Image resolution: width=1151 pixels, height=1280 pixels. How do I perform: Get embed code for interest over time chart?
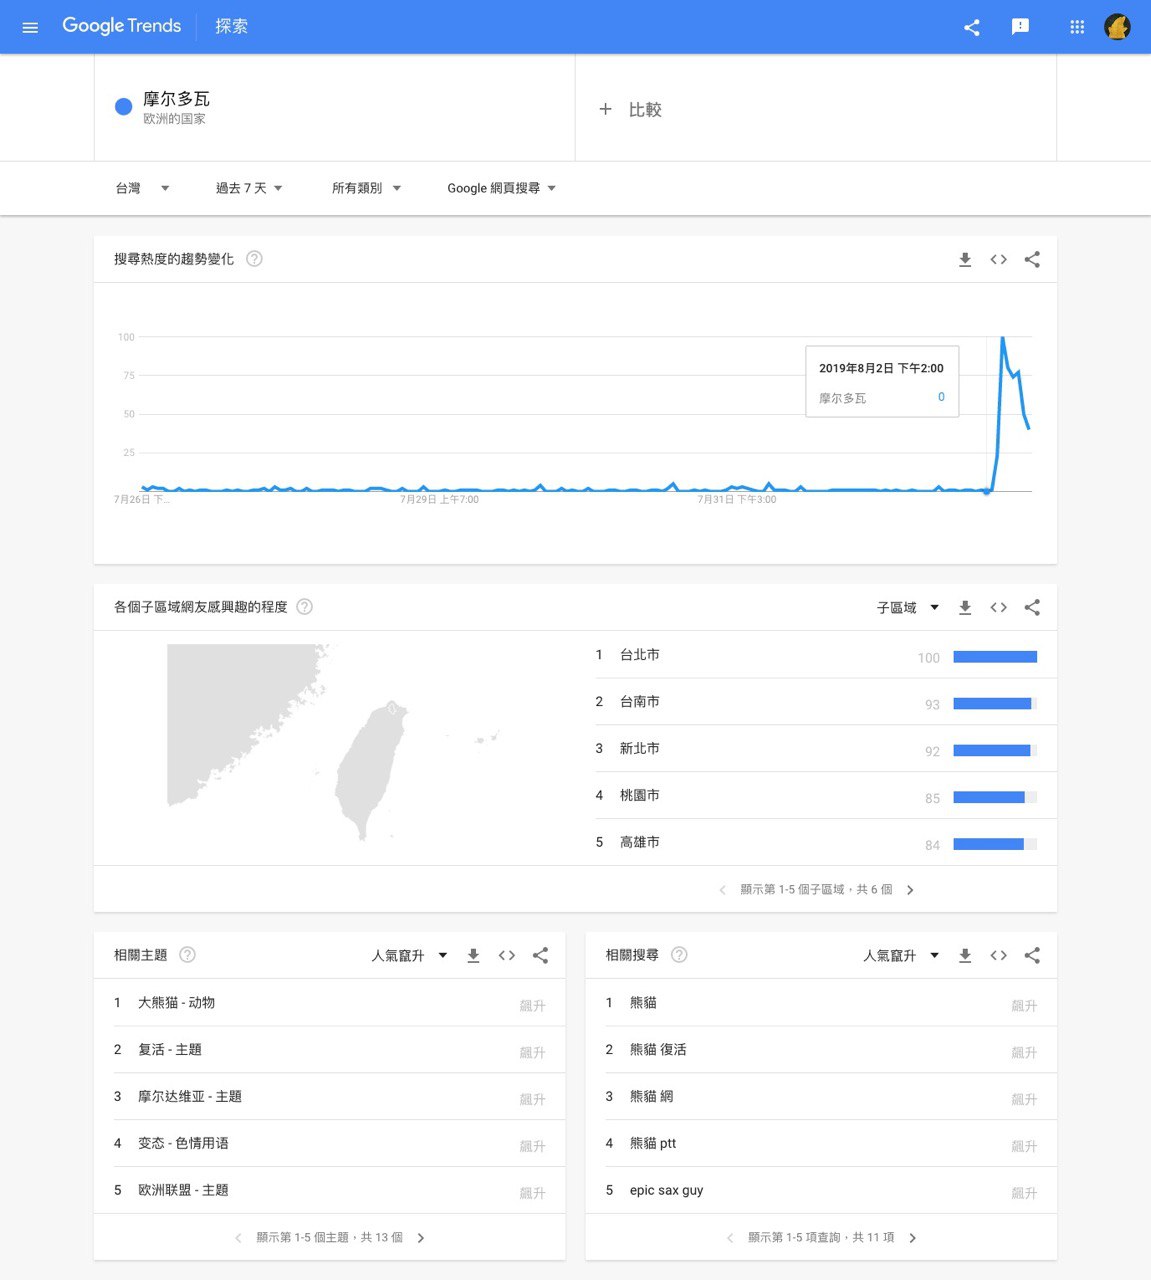click(998, 260)
